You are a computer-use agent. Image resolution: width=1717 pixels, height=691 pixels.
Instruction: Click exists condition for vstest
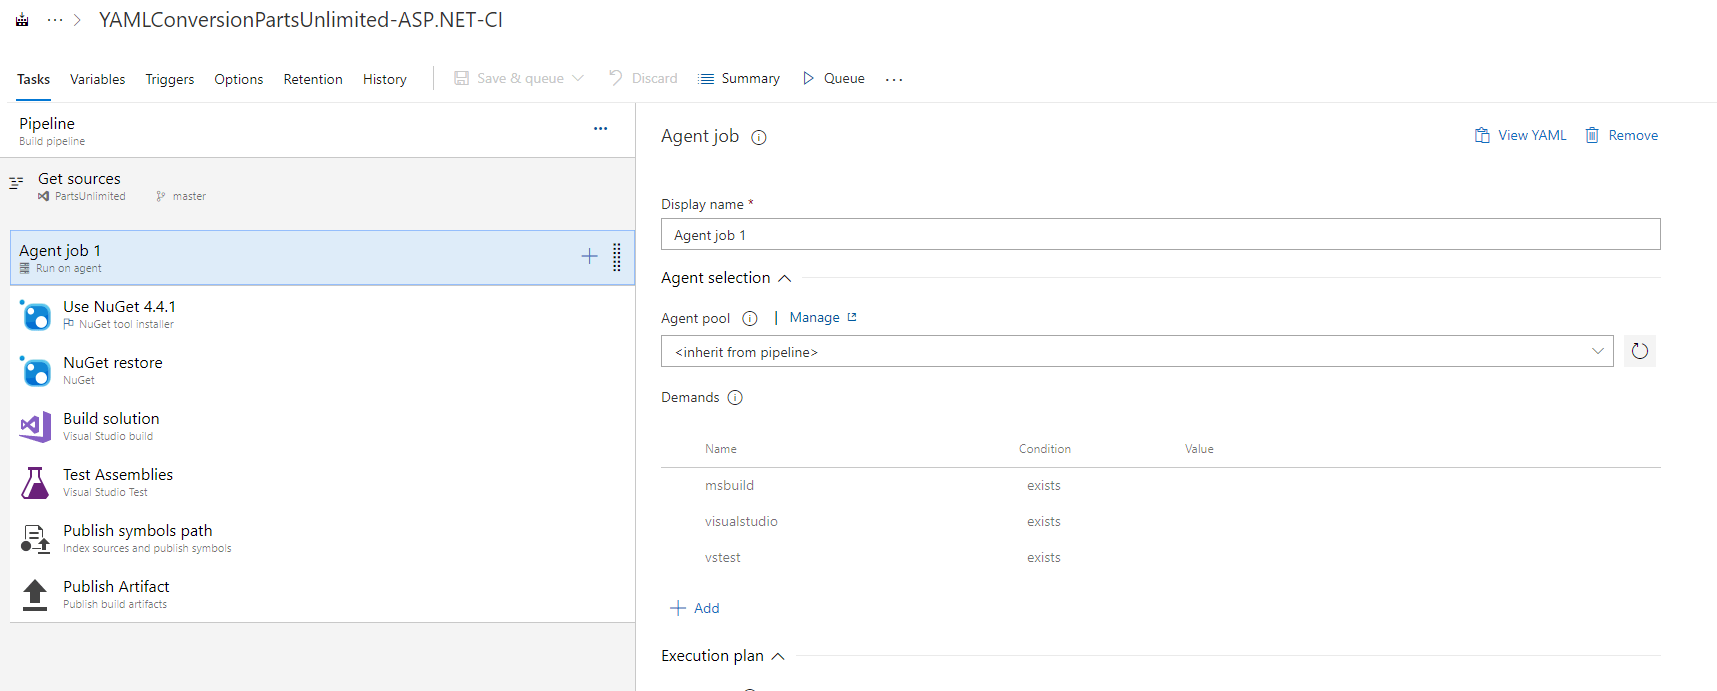(1043, 557)
